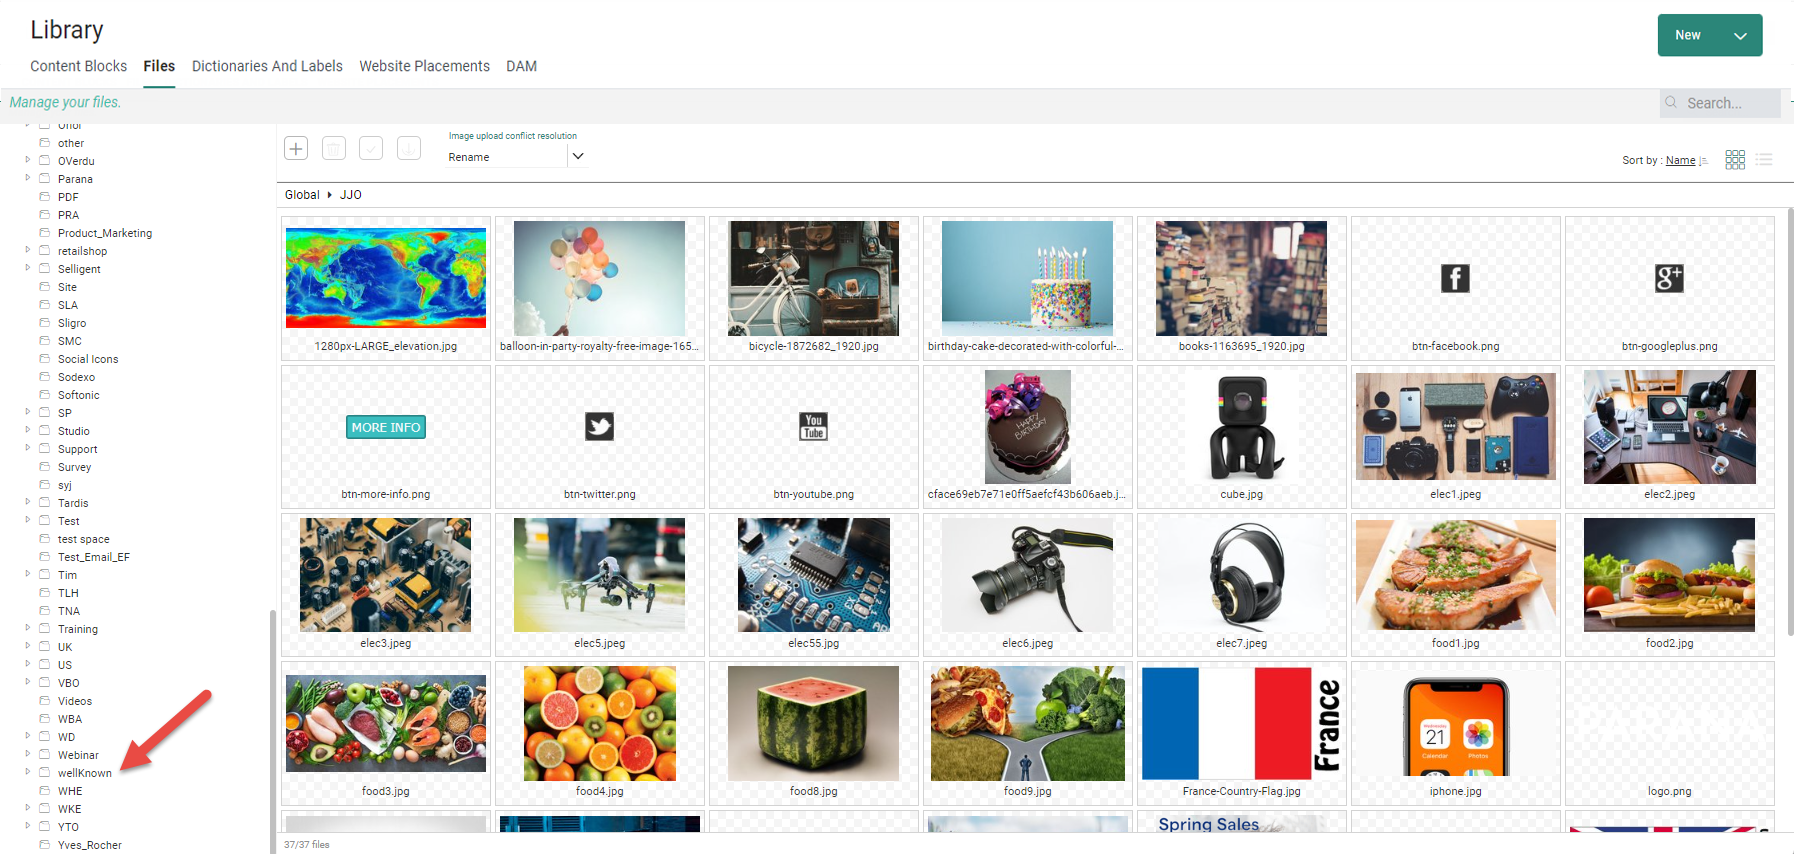1794x854 pixels.
Task: Select the Product_Marketing folder
Action: pos(105,233)
